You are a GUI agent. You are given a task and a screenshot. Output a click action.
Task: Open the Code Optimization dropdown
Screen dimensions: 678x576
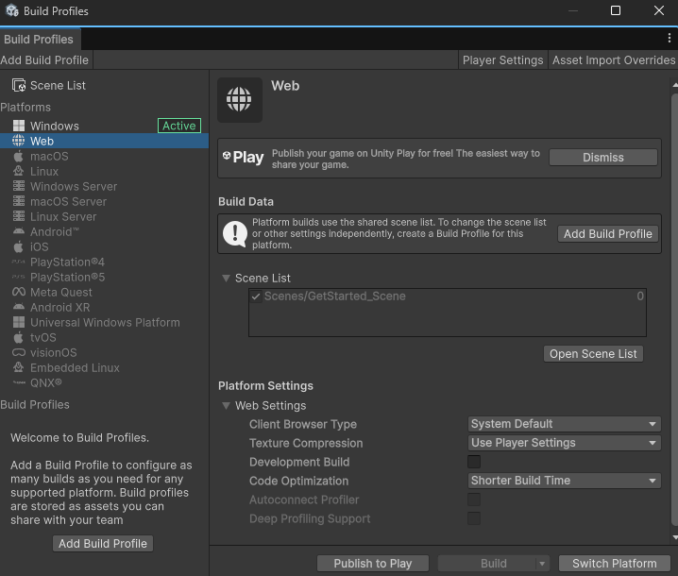coord(564,481)
